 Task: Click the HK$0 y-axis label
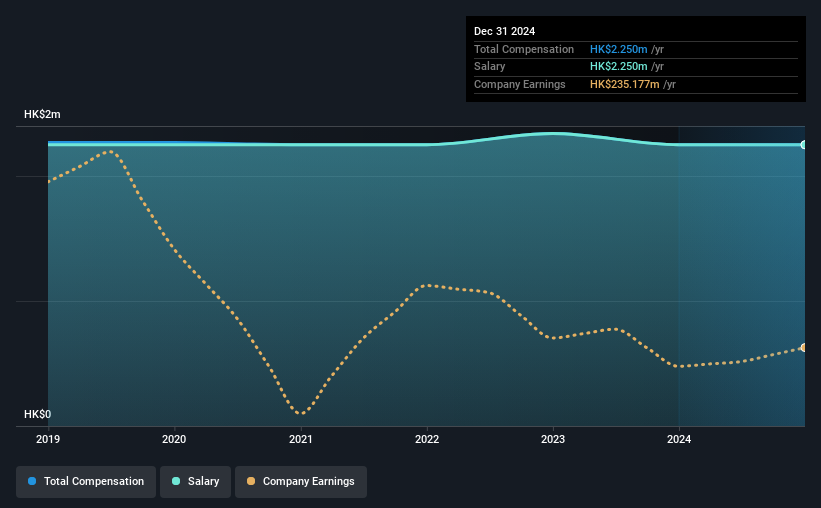(x=38, y=414)
